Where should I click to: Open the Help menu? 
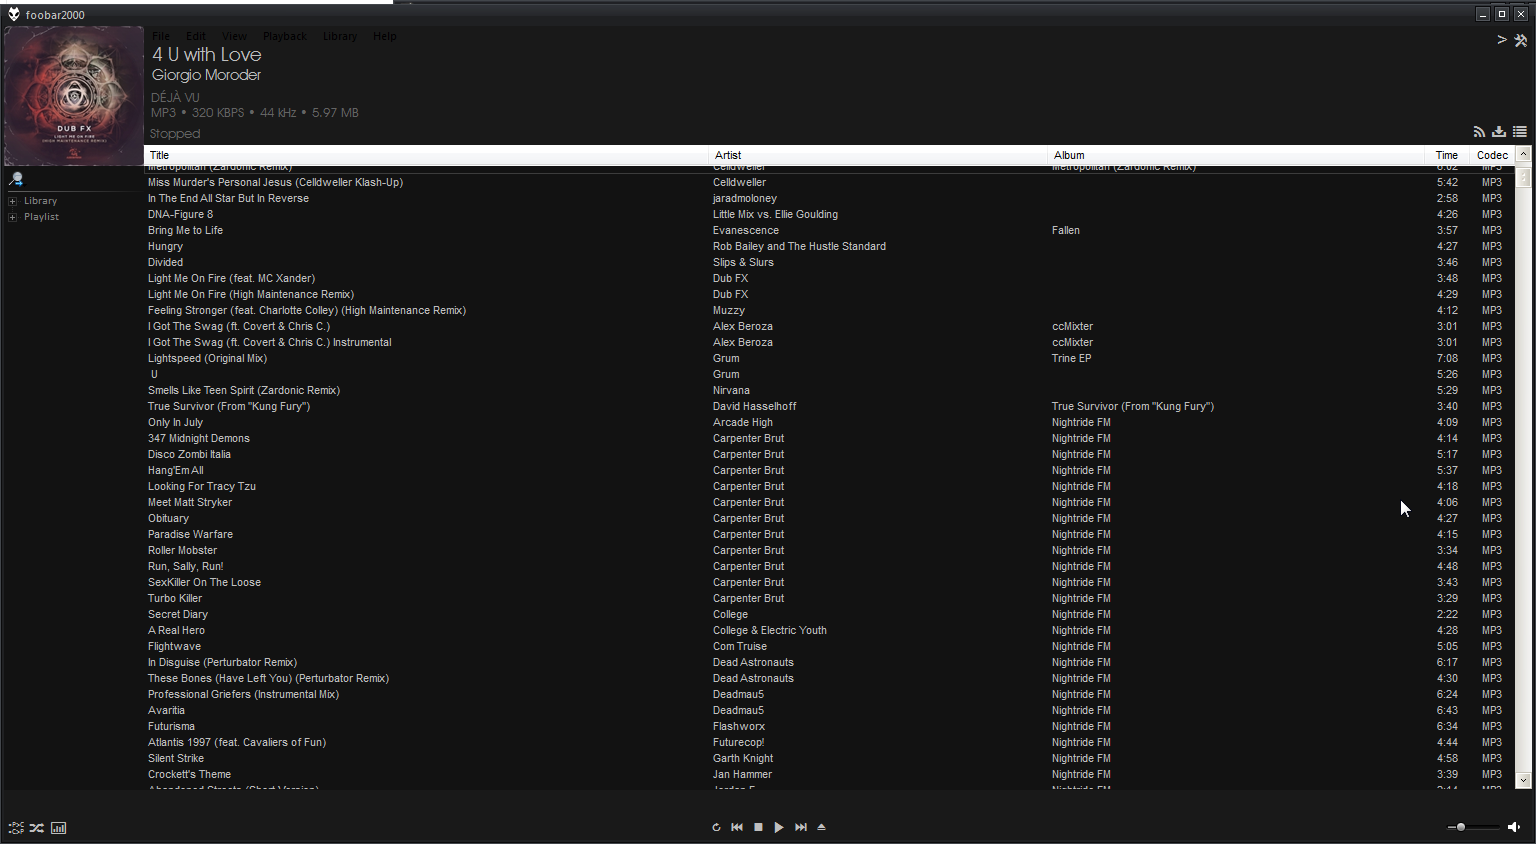385,36
